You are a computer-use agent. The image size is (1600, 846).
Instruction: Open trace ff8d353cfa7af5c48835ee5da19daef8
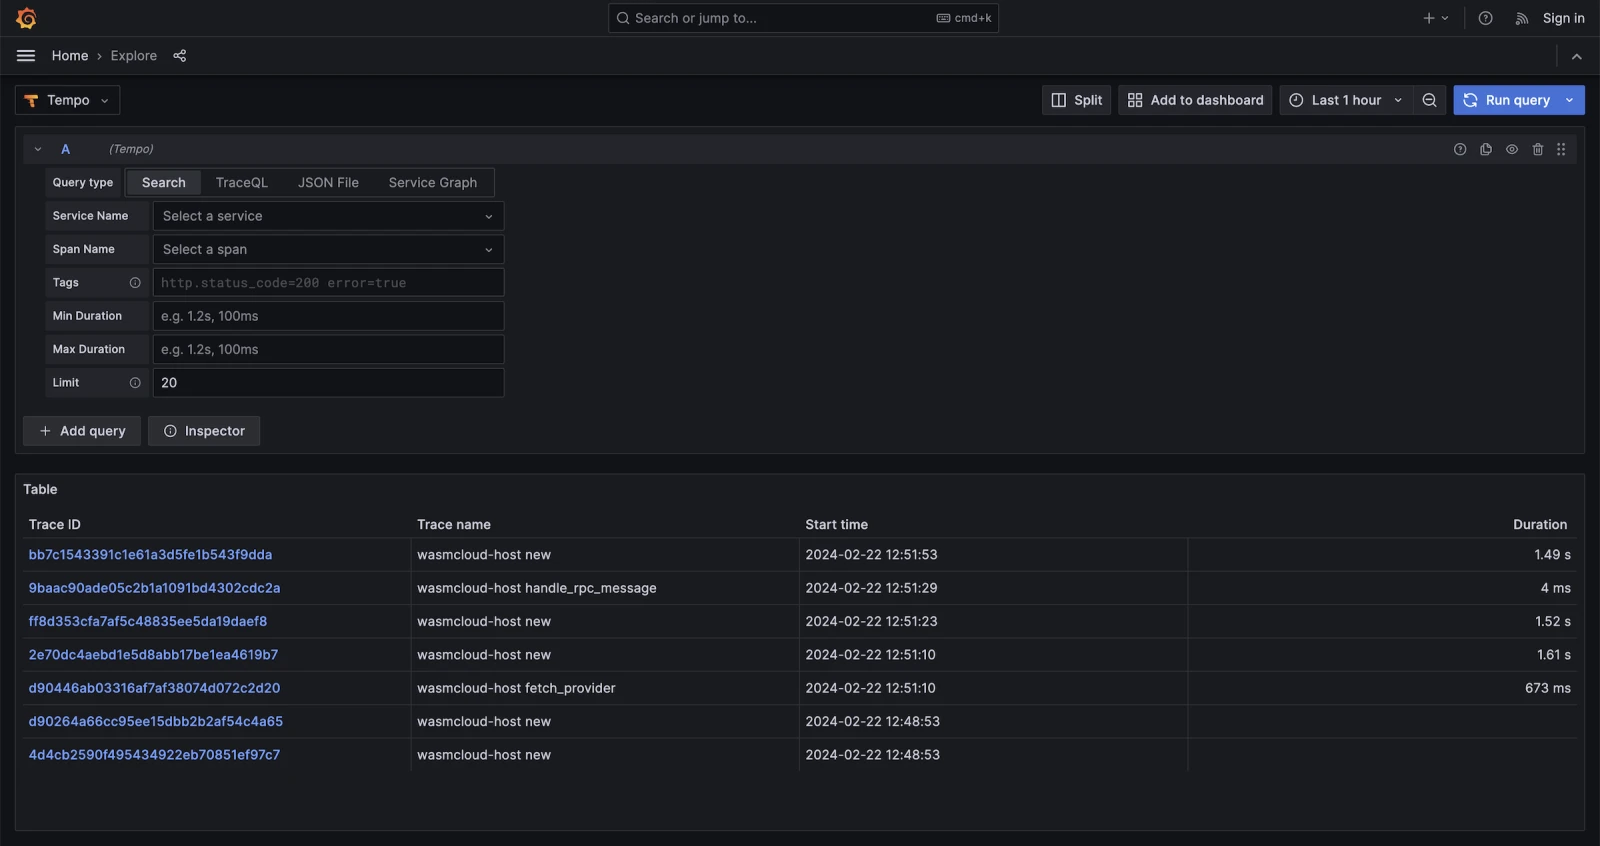pos(148,621)
